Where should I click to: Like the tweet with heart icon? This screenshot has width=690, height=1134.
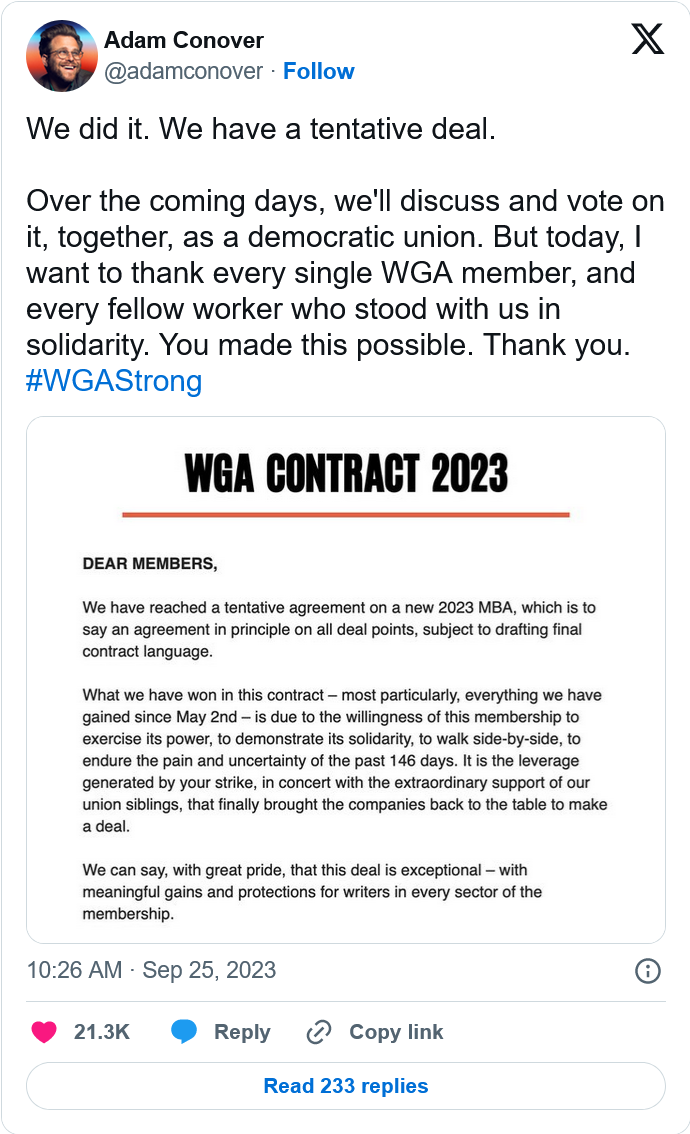(x=44, y=1032)
